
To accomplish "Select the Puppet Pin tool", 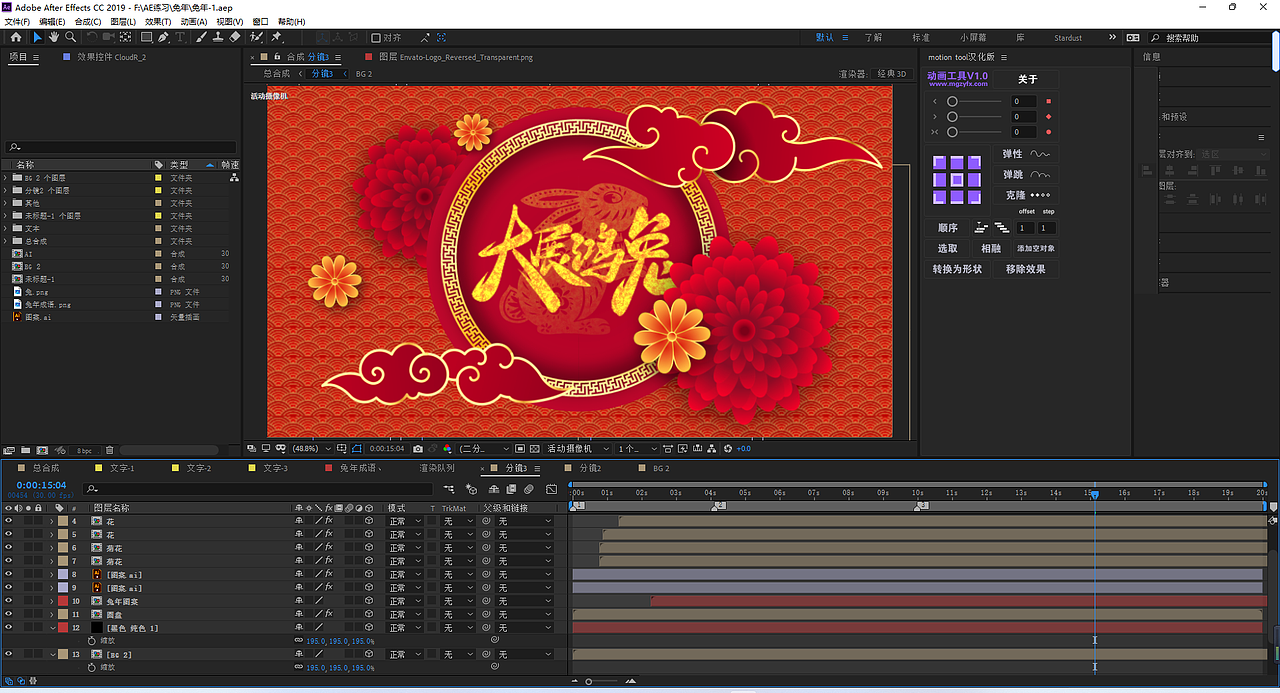I will (276, 38).
